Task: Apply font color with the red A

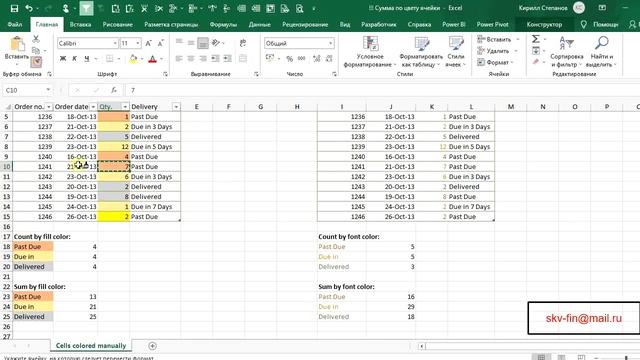Action: pos(153,59)
